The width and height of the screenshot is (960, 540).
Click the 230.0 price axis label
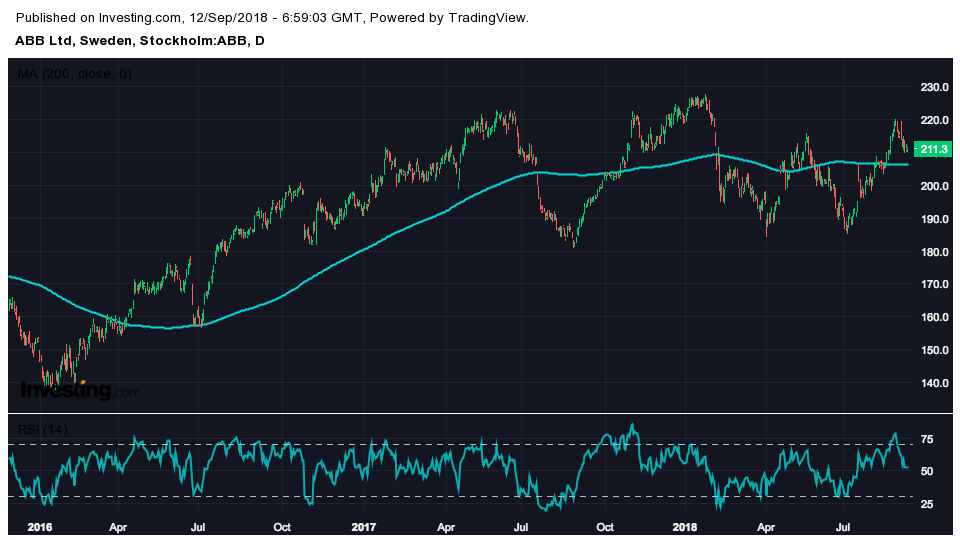pyautogui.click(x=934, y=88)
